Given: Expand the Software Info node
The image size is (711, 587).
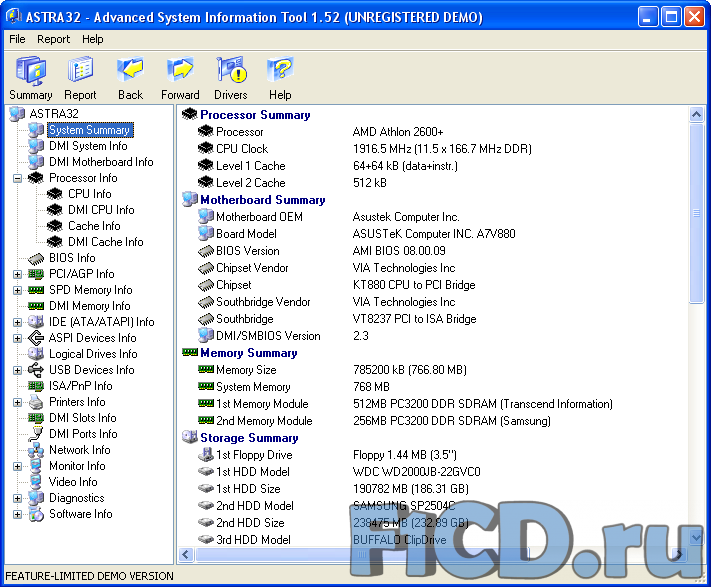Looking at the screenshot, I should [x=17, y=514].
